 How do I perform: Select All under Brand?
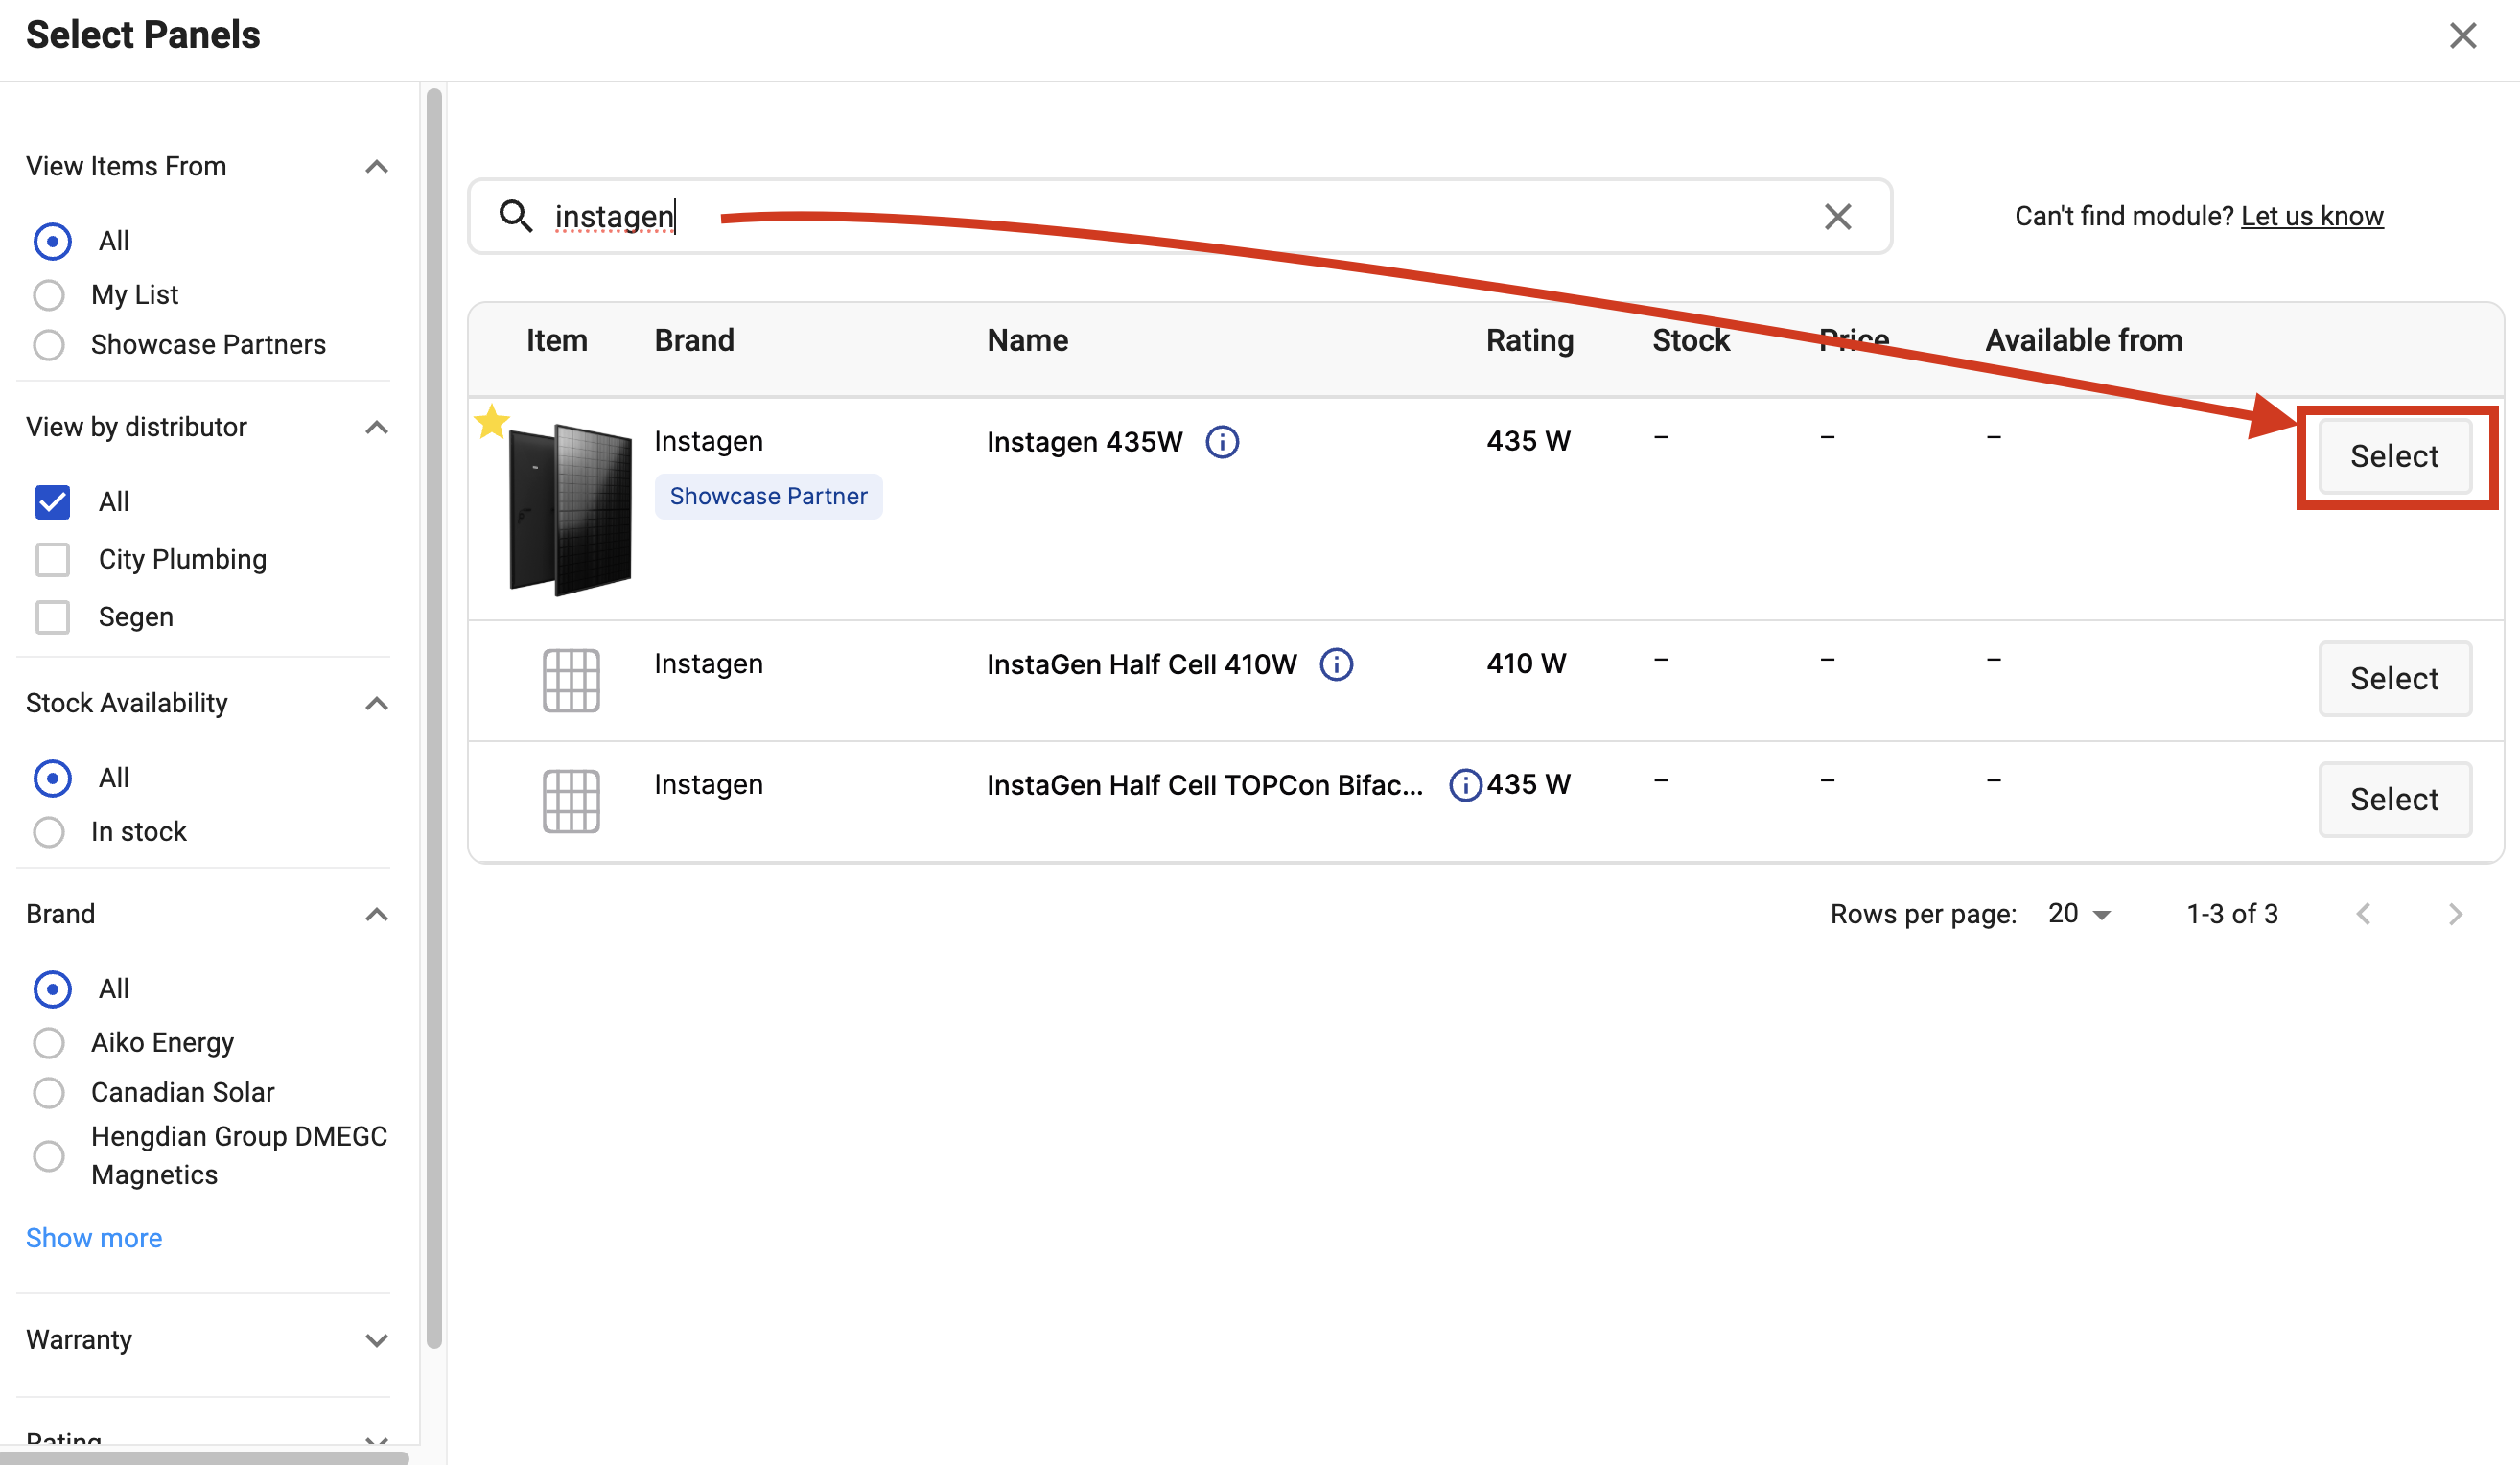52,989
